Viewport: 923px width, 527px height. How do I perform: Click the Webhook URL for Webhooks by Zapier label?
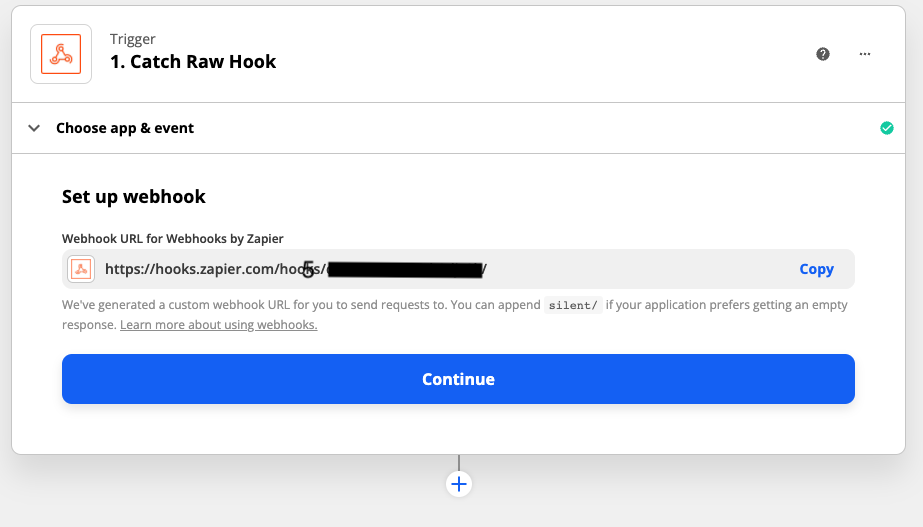tap(172, 238)
